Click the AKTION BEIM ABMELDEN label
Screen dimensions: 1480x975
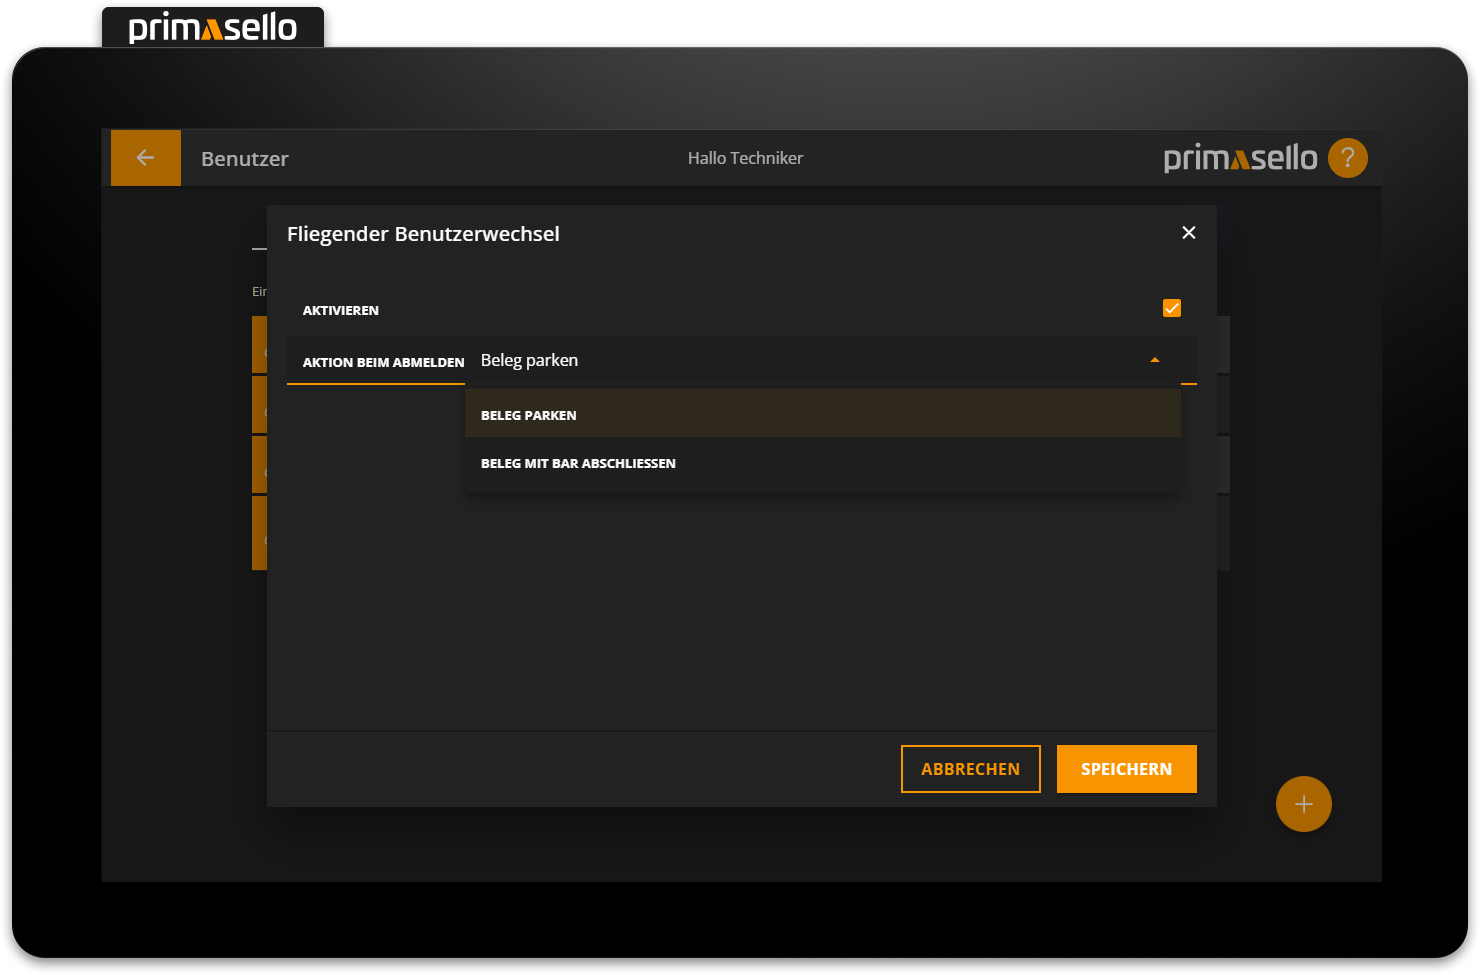pyautogui.click(x=383, y=362)
